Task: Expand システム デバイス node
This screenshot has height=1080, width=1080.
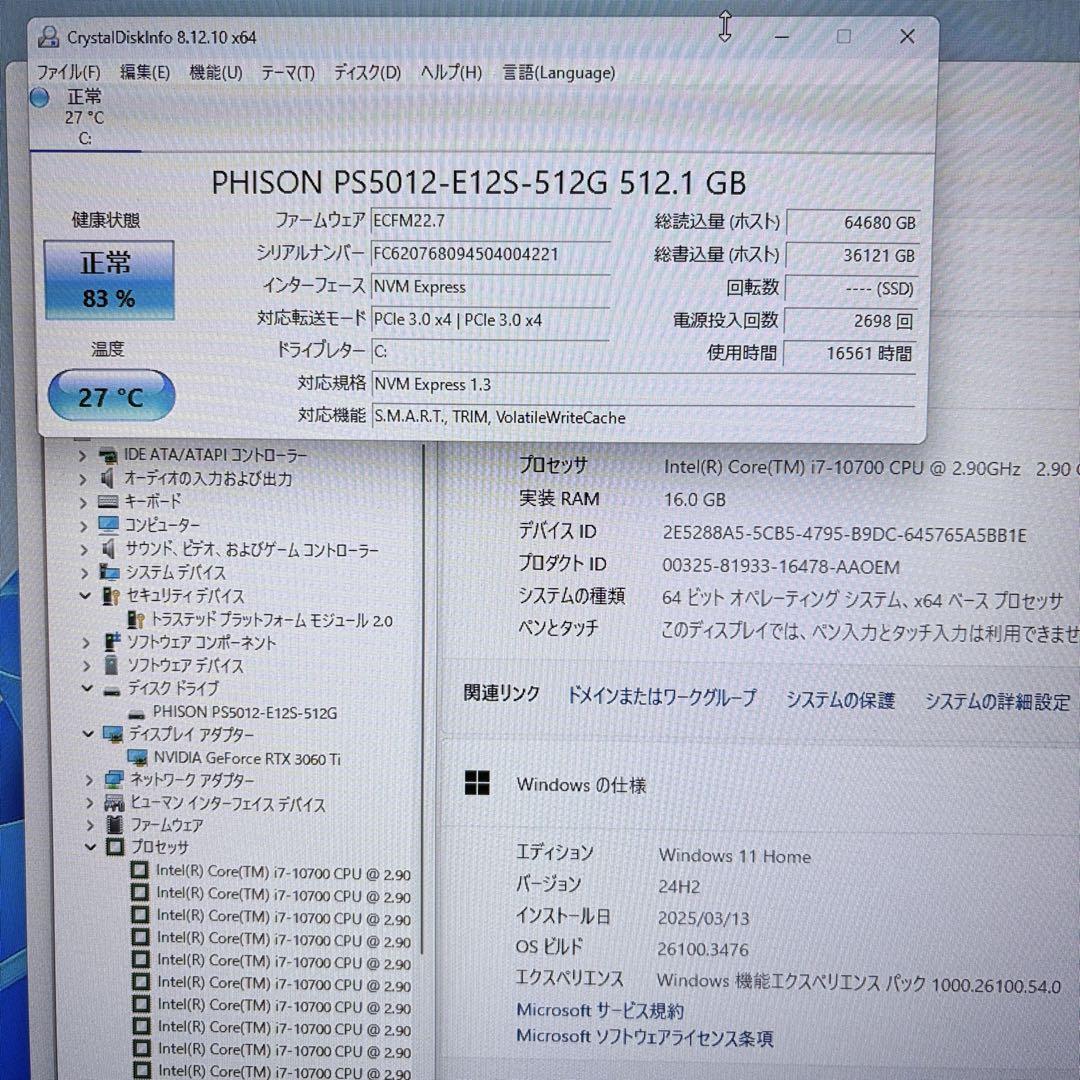Action: (85, 573)
